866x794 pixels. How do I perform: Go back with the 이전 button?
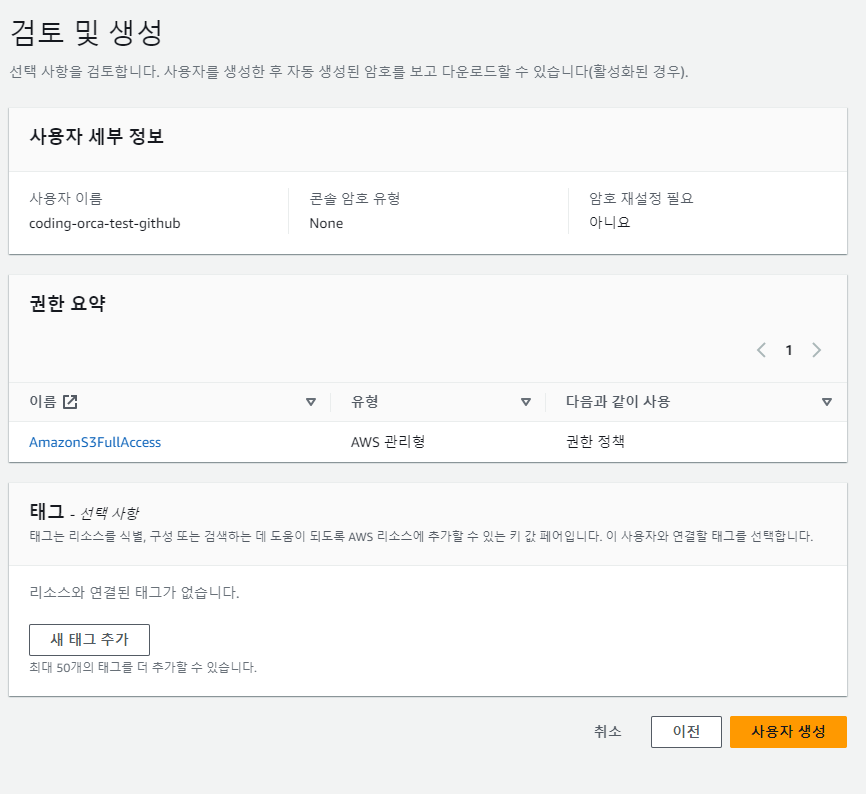pos(686,732)
